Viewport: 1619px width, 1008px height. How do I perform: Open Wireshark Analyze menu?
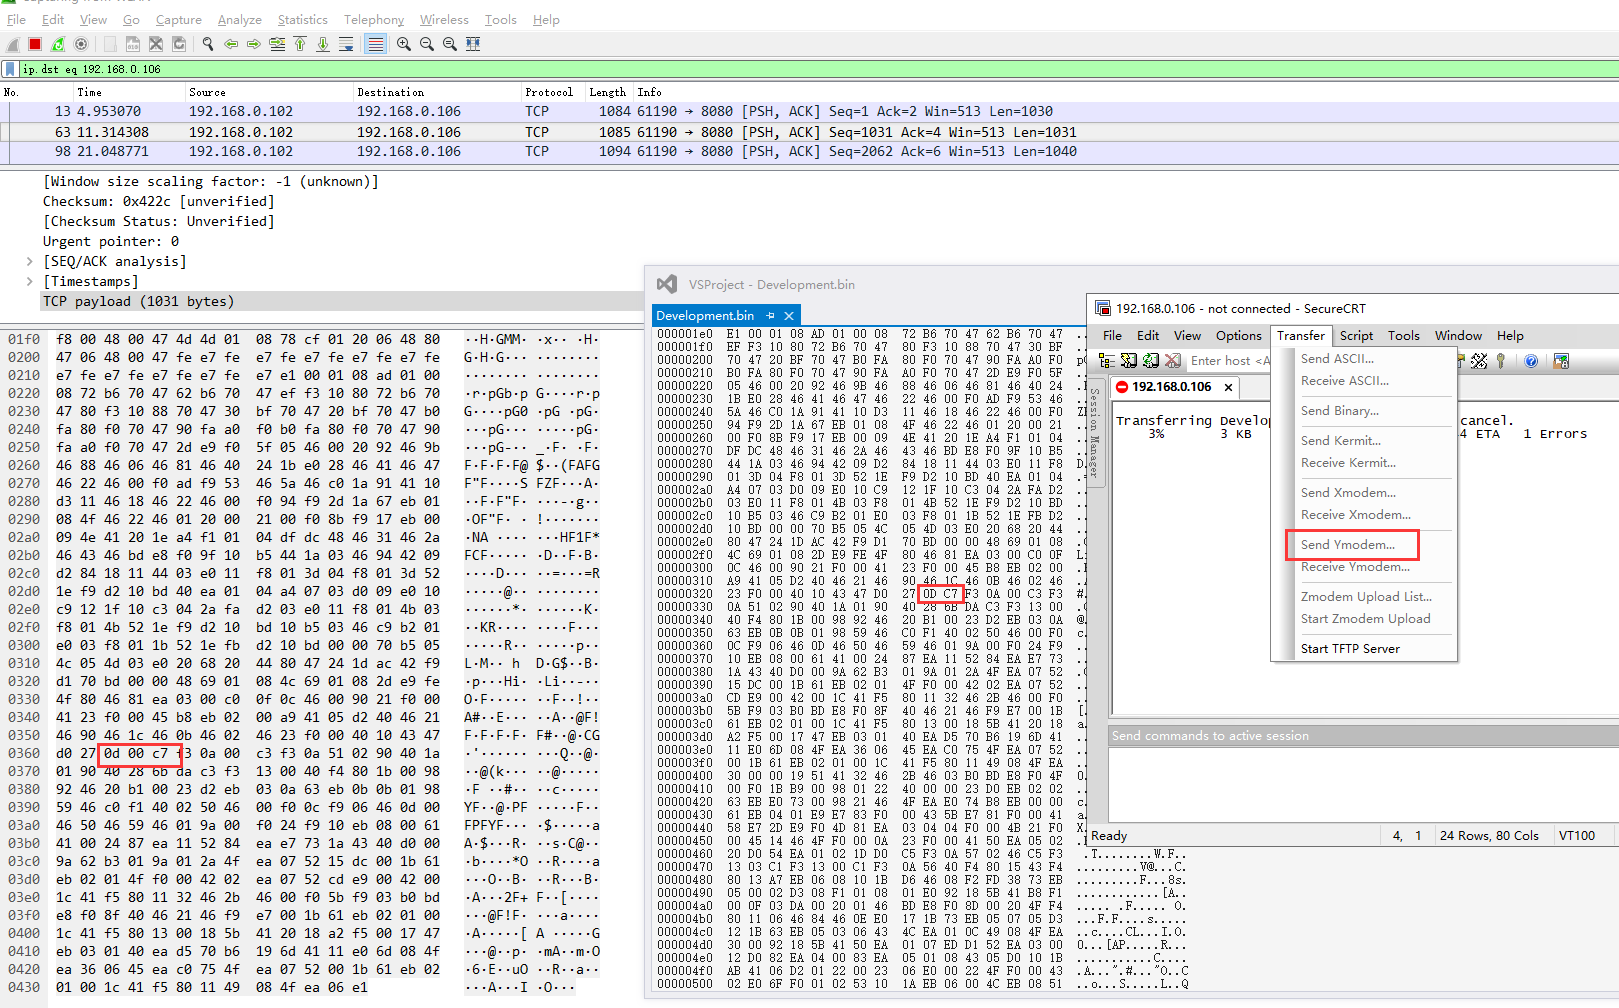[240, 19]
